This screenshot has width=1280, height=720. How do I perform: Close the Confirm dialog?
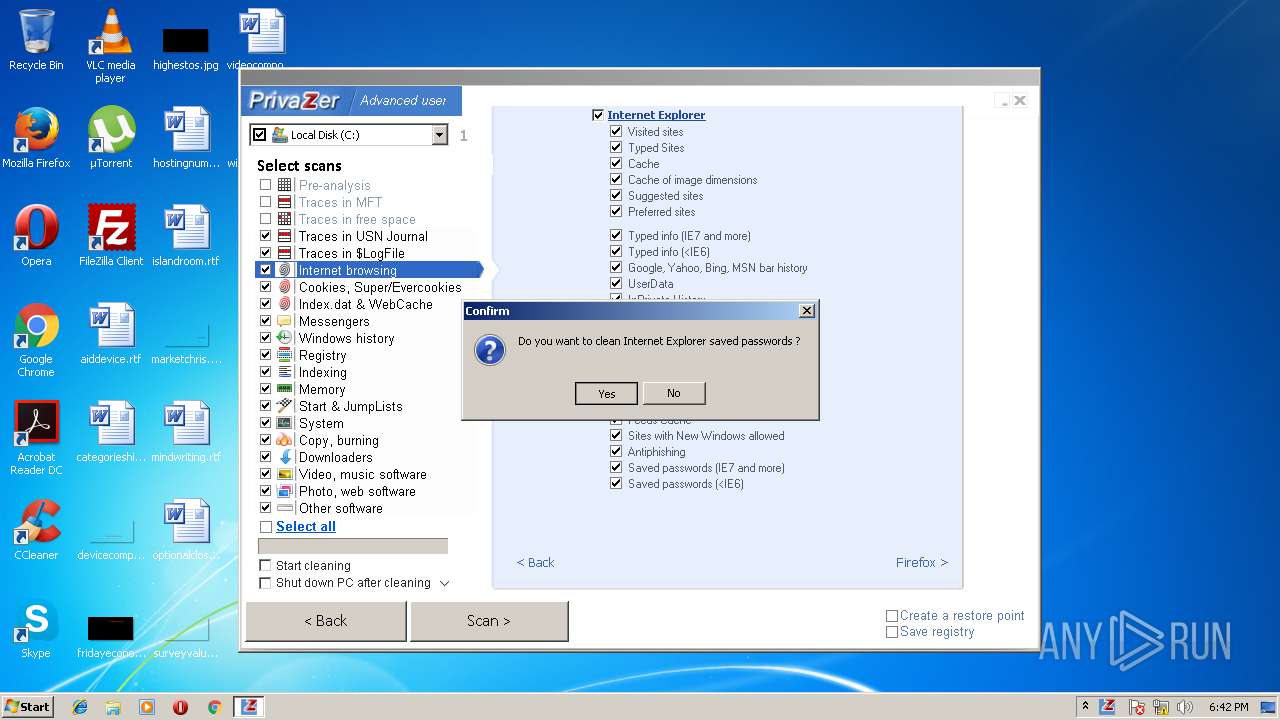807,311
